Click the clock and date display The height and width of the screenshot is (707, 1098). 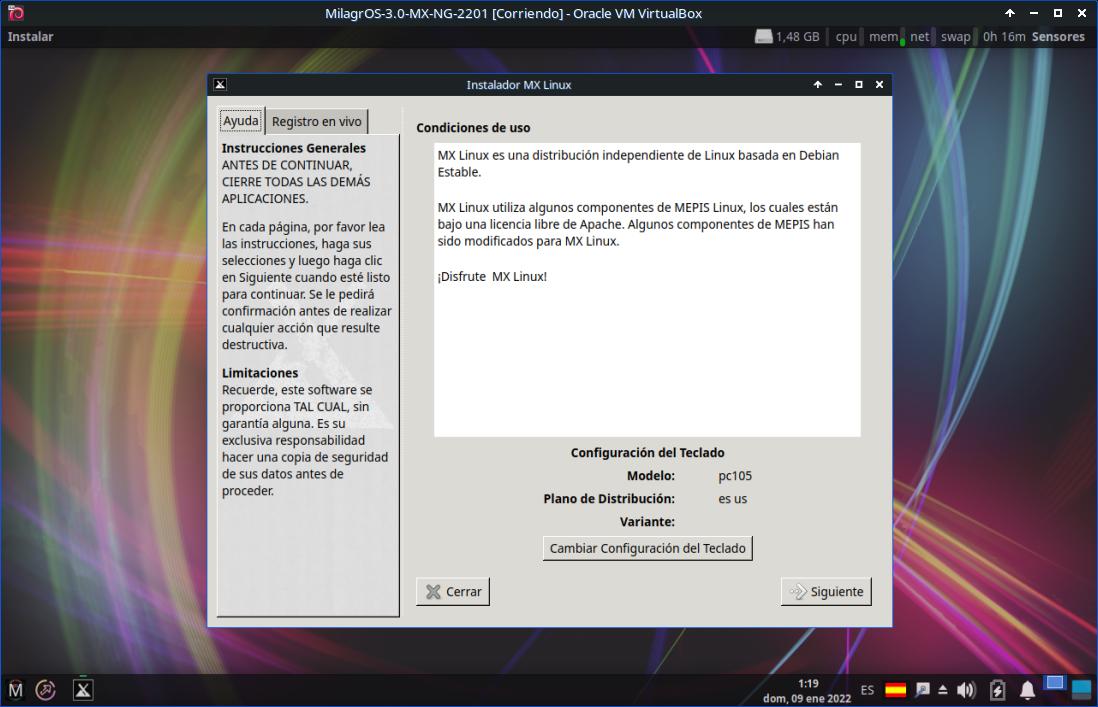coord(808,691)
